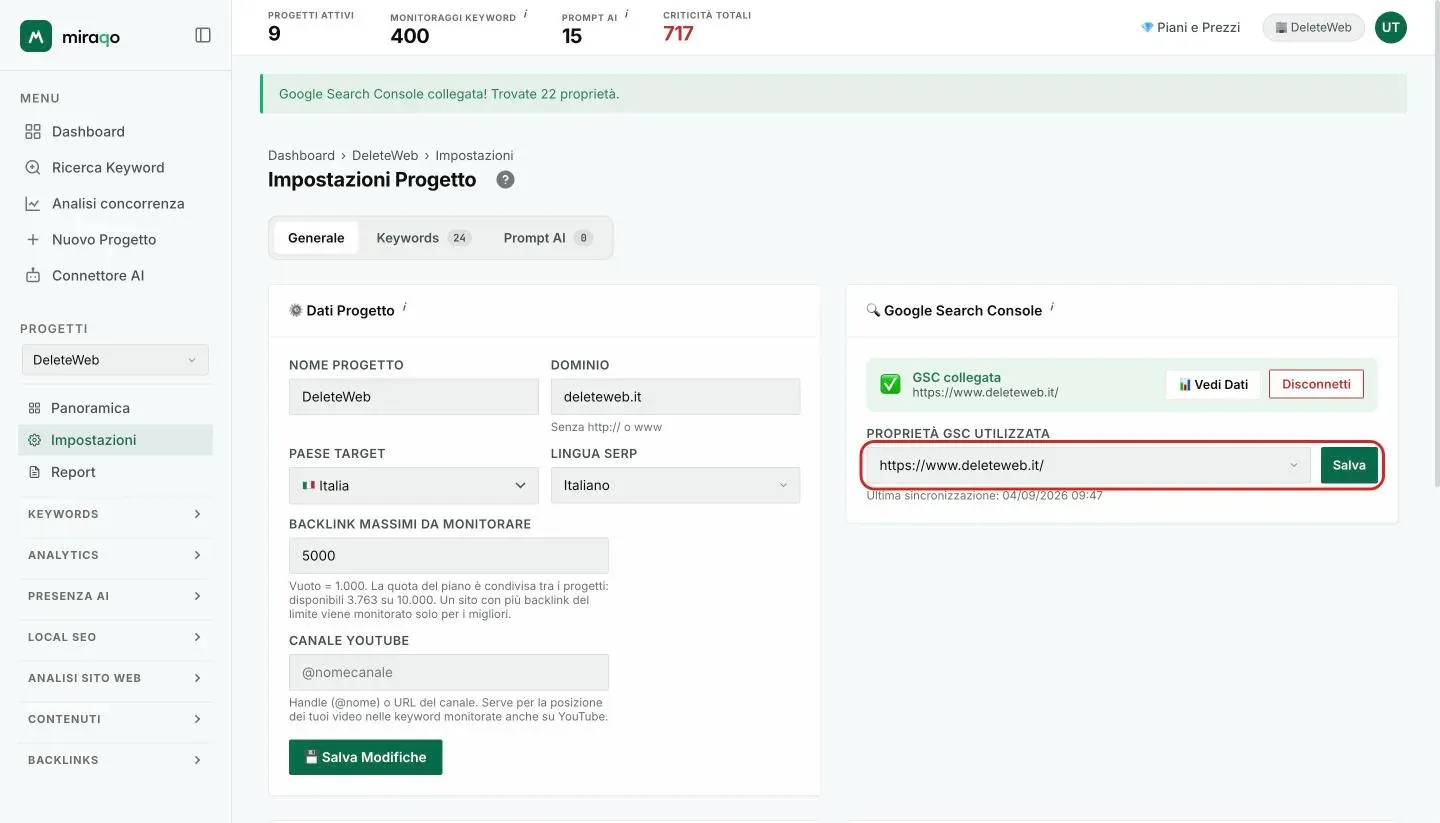Image resolution: width=1440 pixels, height=823 pixels.
Task: Click Salva Modifiche button
Action: [x=365, y=757]
